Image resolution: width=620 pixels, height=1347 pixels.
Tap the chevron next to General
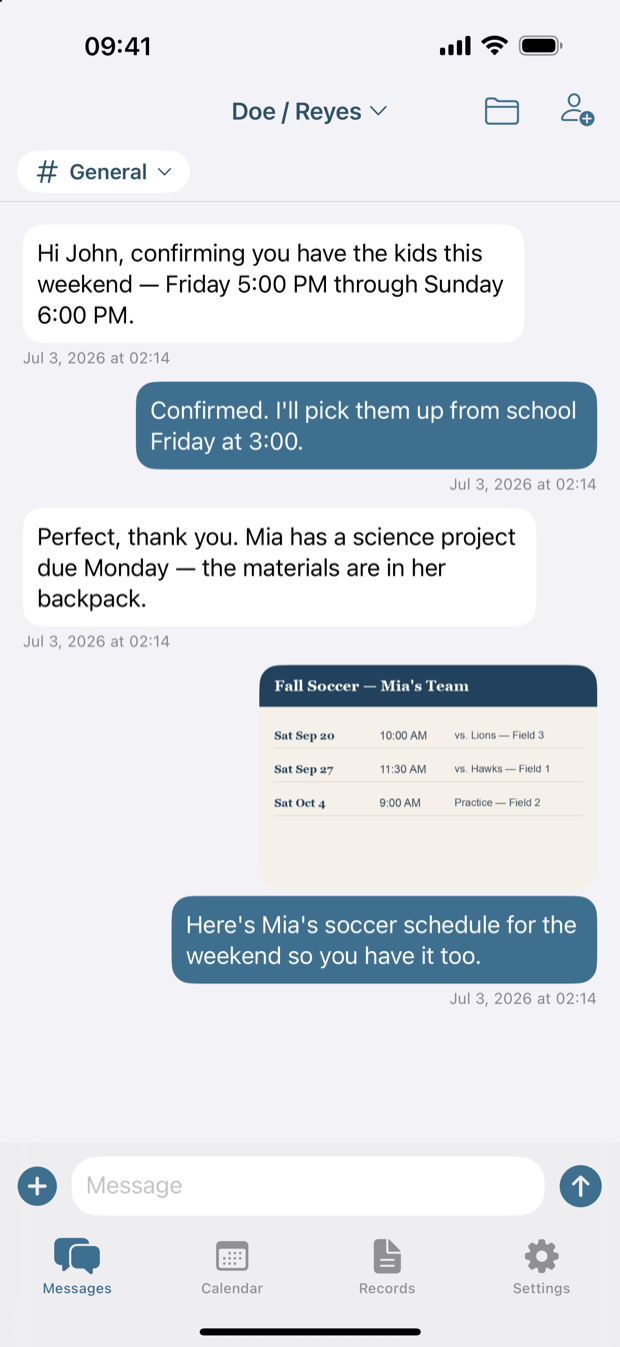click(165, 172)
